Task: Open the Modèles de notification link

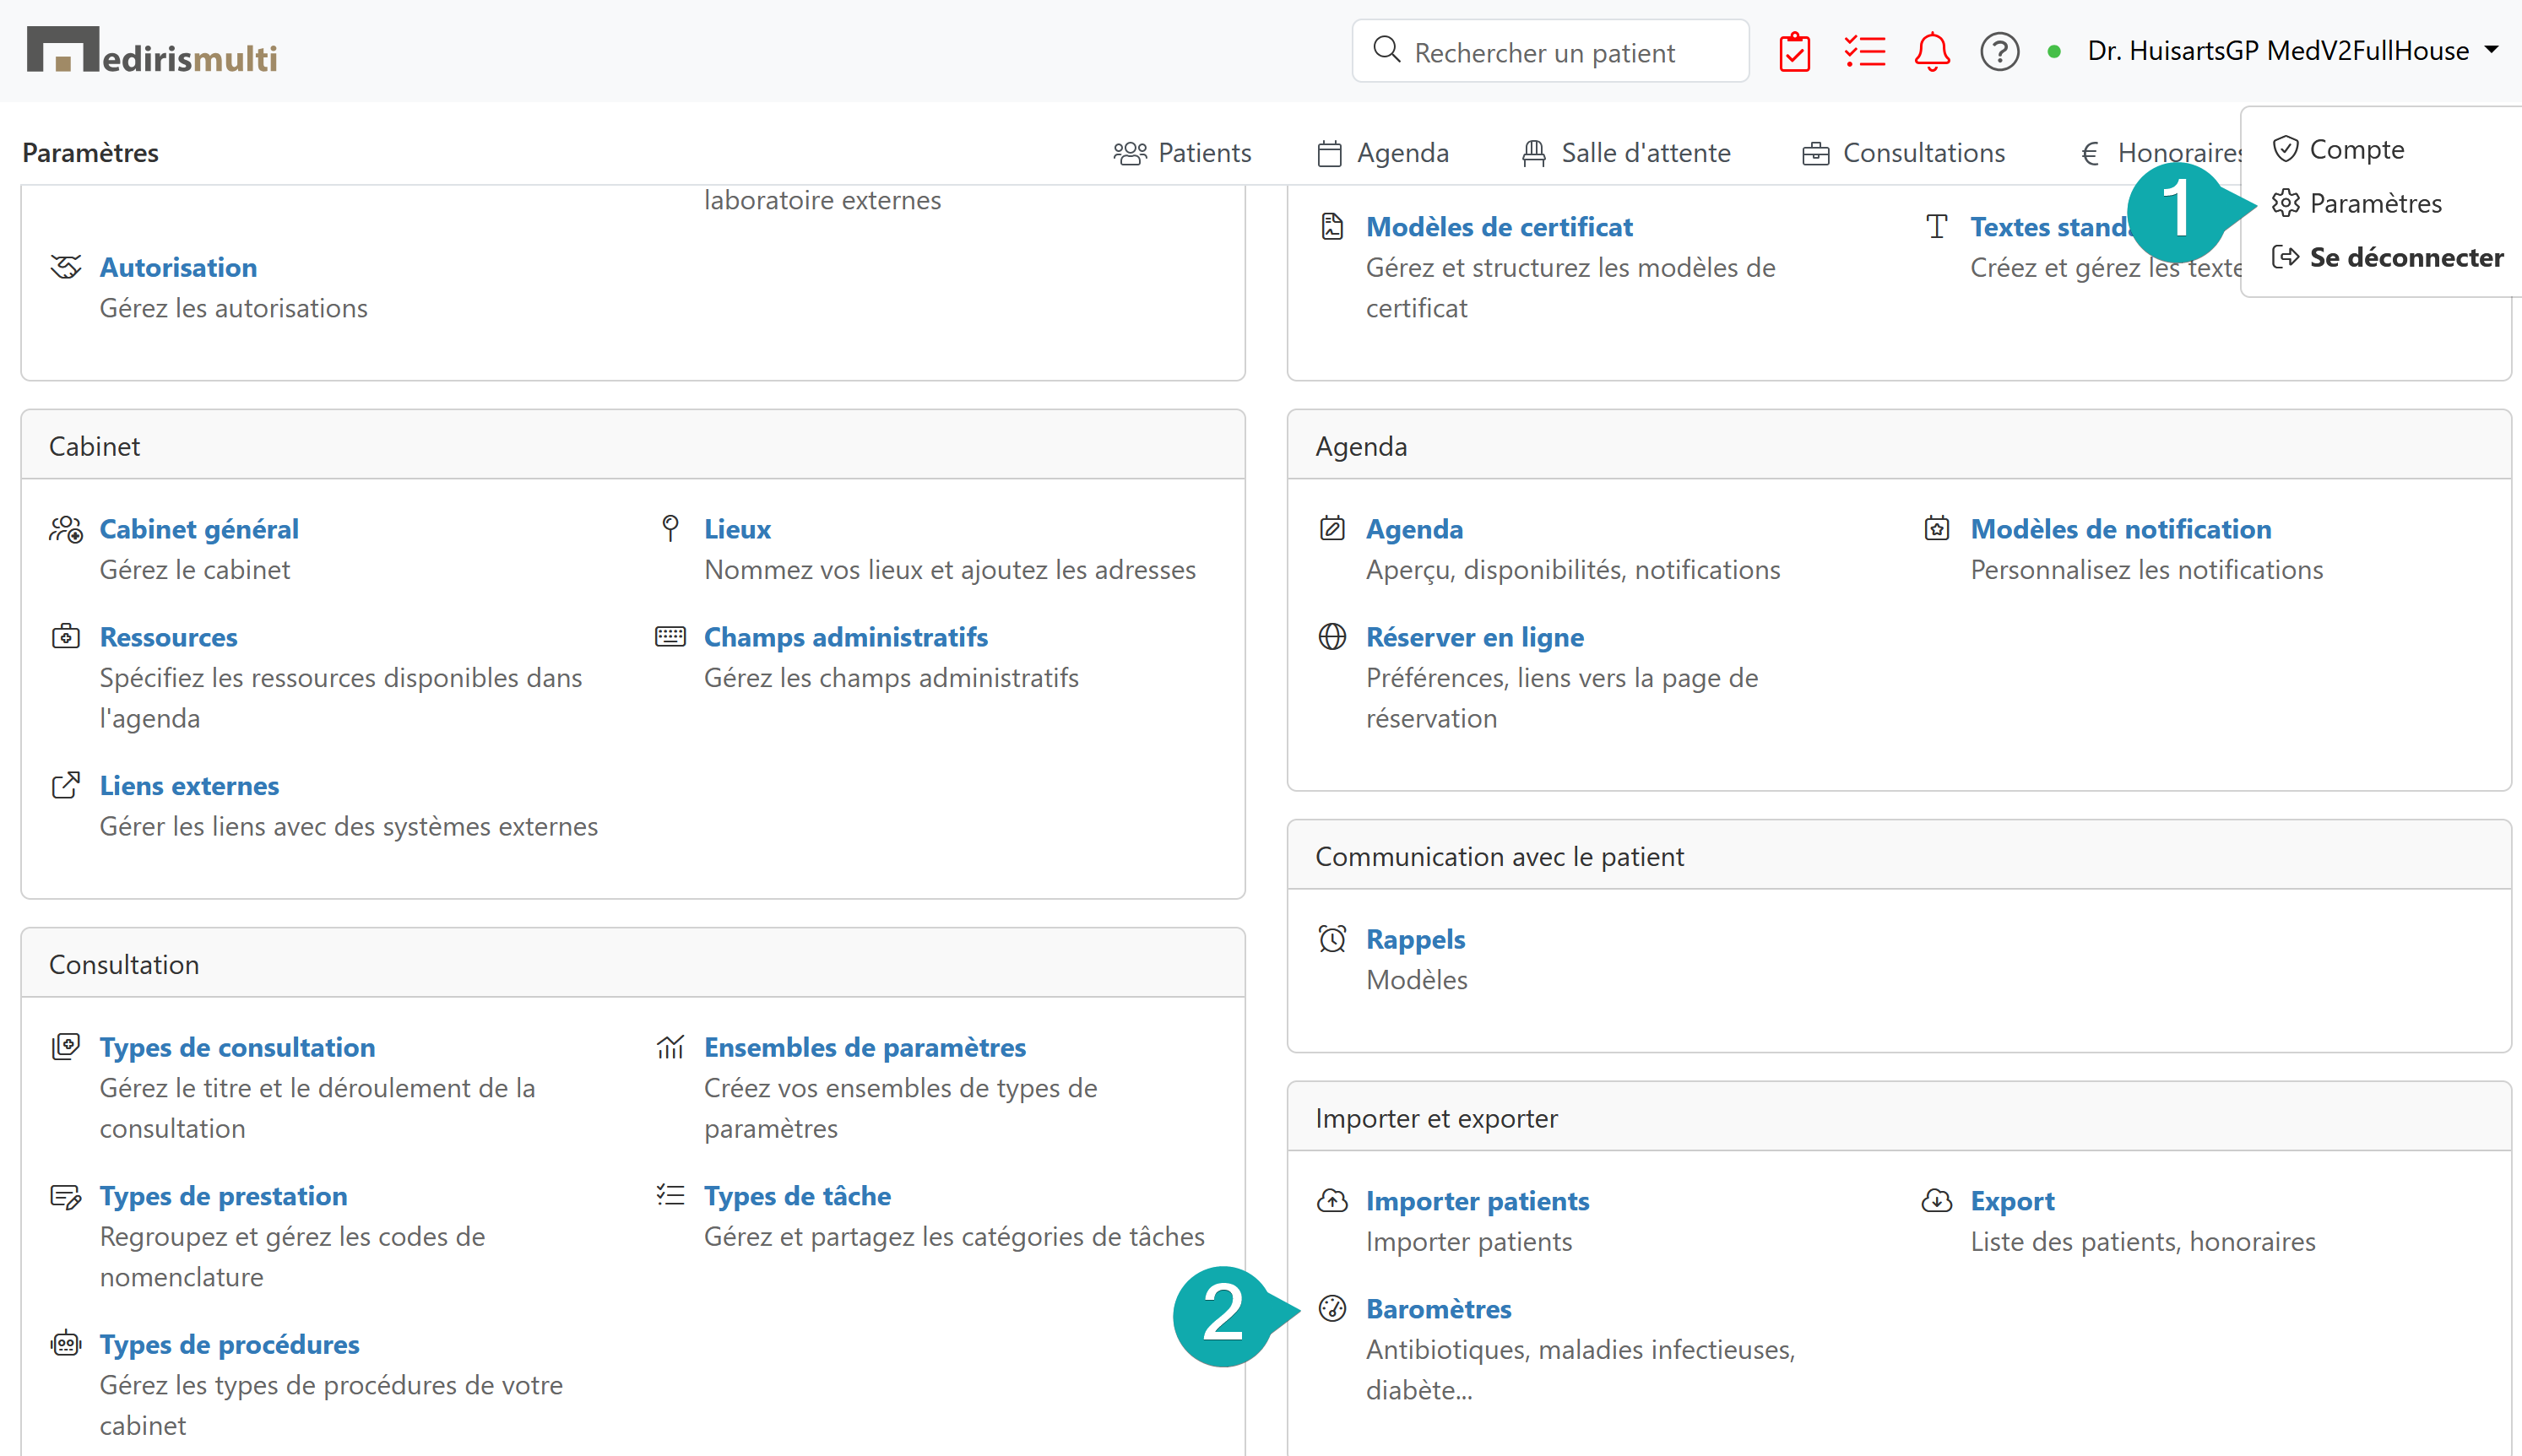Action: pos(2120,529)
